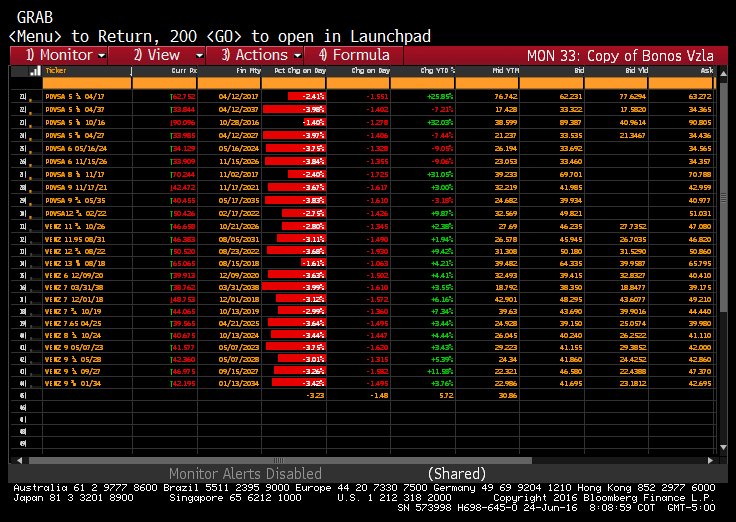Click the -1.40% percent change bar
This screenshot has height=522, width=736.
click(x=314, y=123)
